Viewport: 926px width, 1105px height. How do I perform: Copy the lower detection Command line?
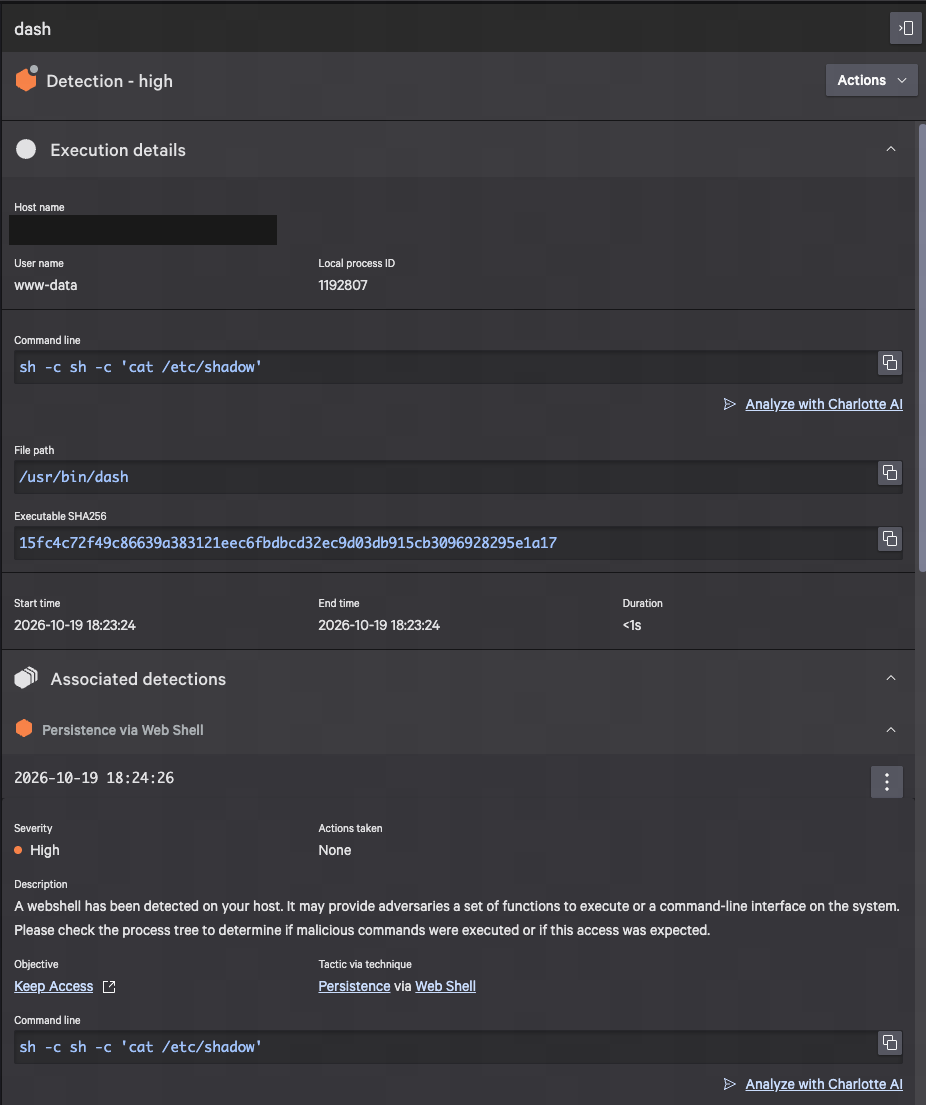pyautogui.click(x=890, y=1043)
